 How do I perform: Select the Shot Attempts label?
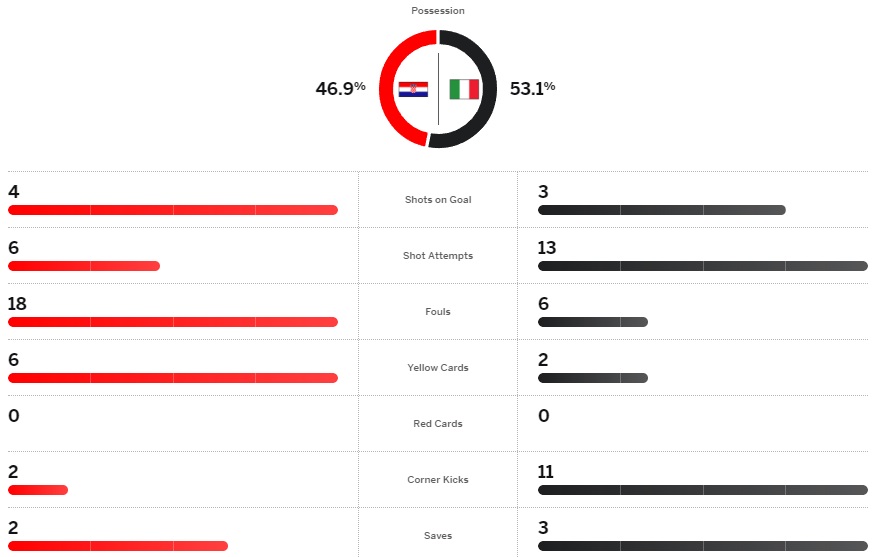pyautogui.click(x=438, y=255)
